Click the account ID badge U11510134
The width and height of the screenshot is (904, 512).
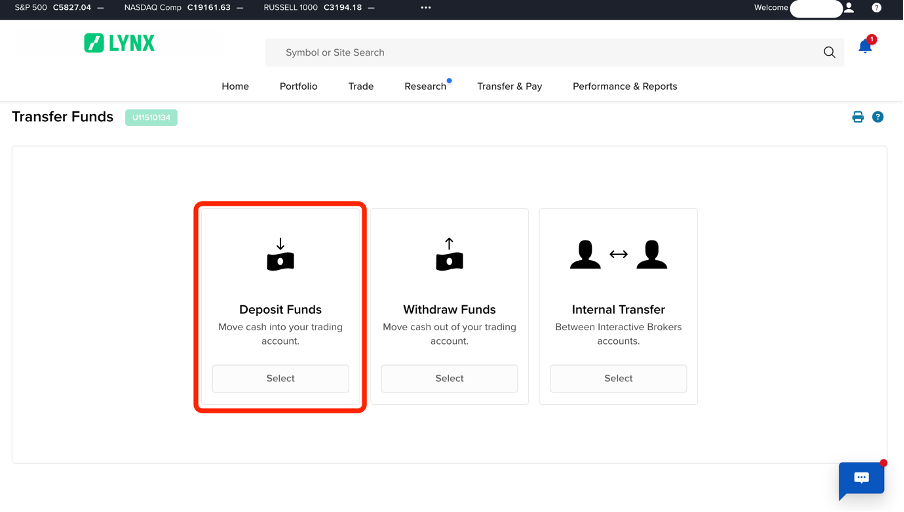coord(151,118)
